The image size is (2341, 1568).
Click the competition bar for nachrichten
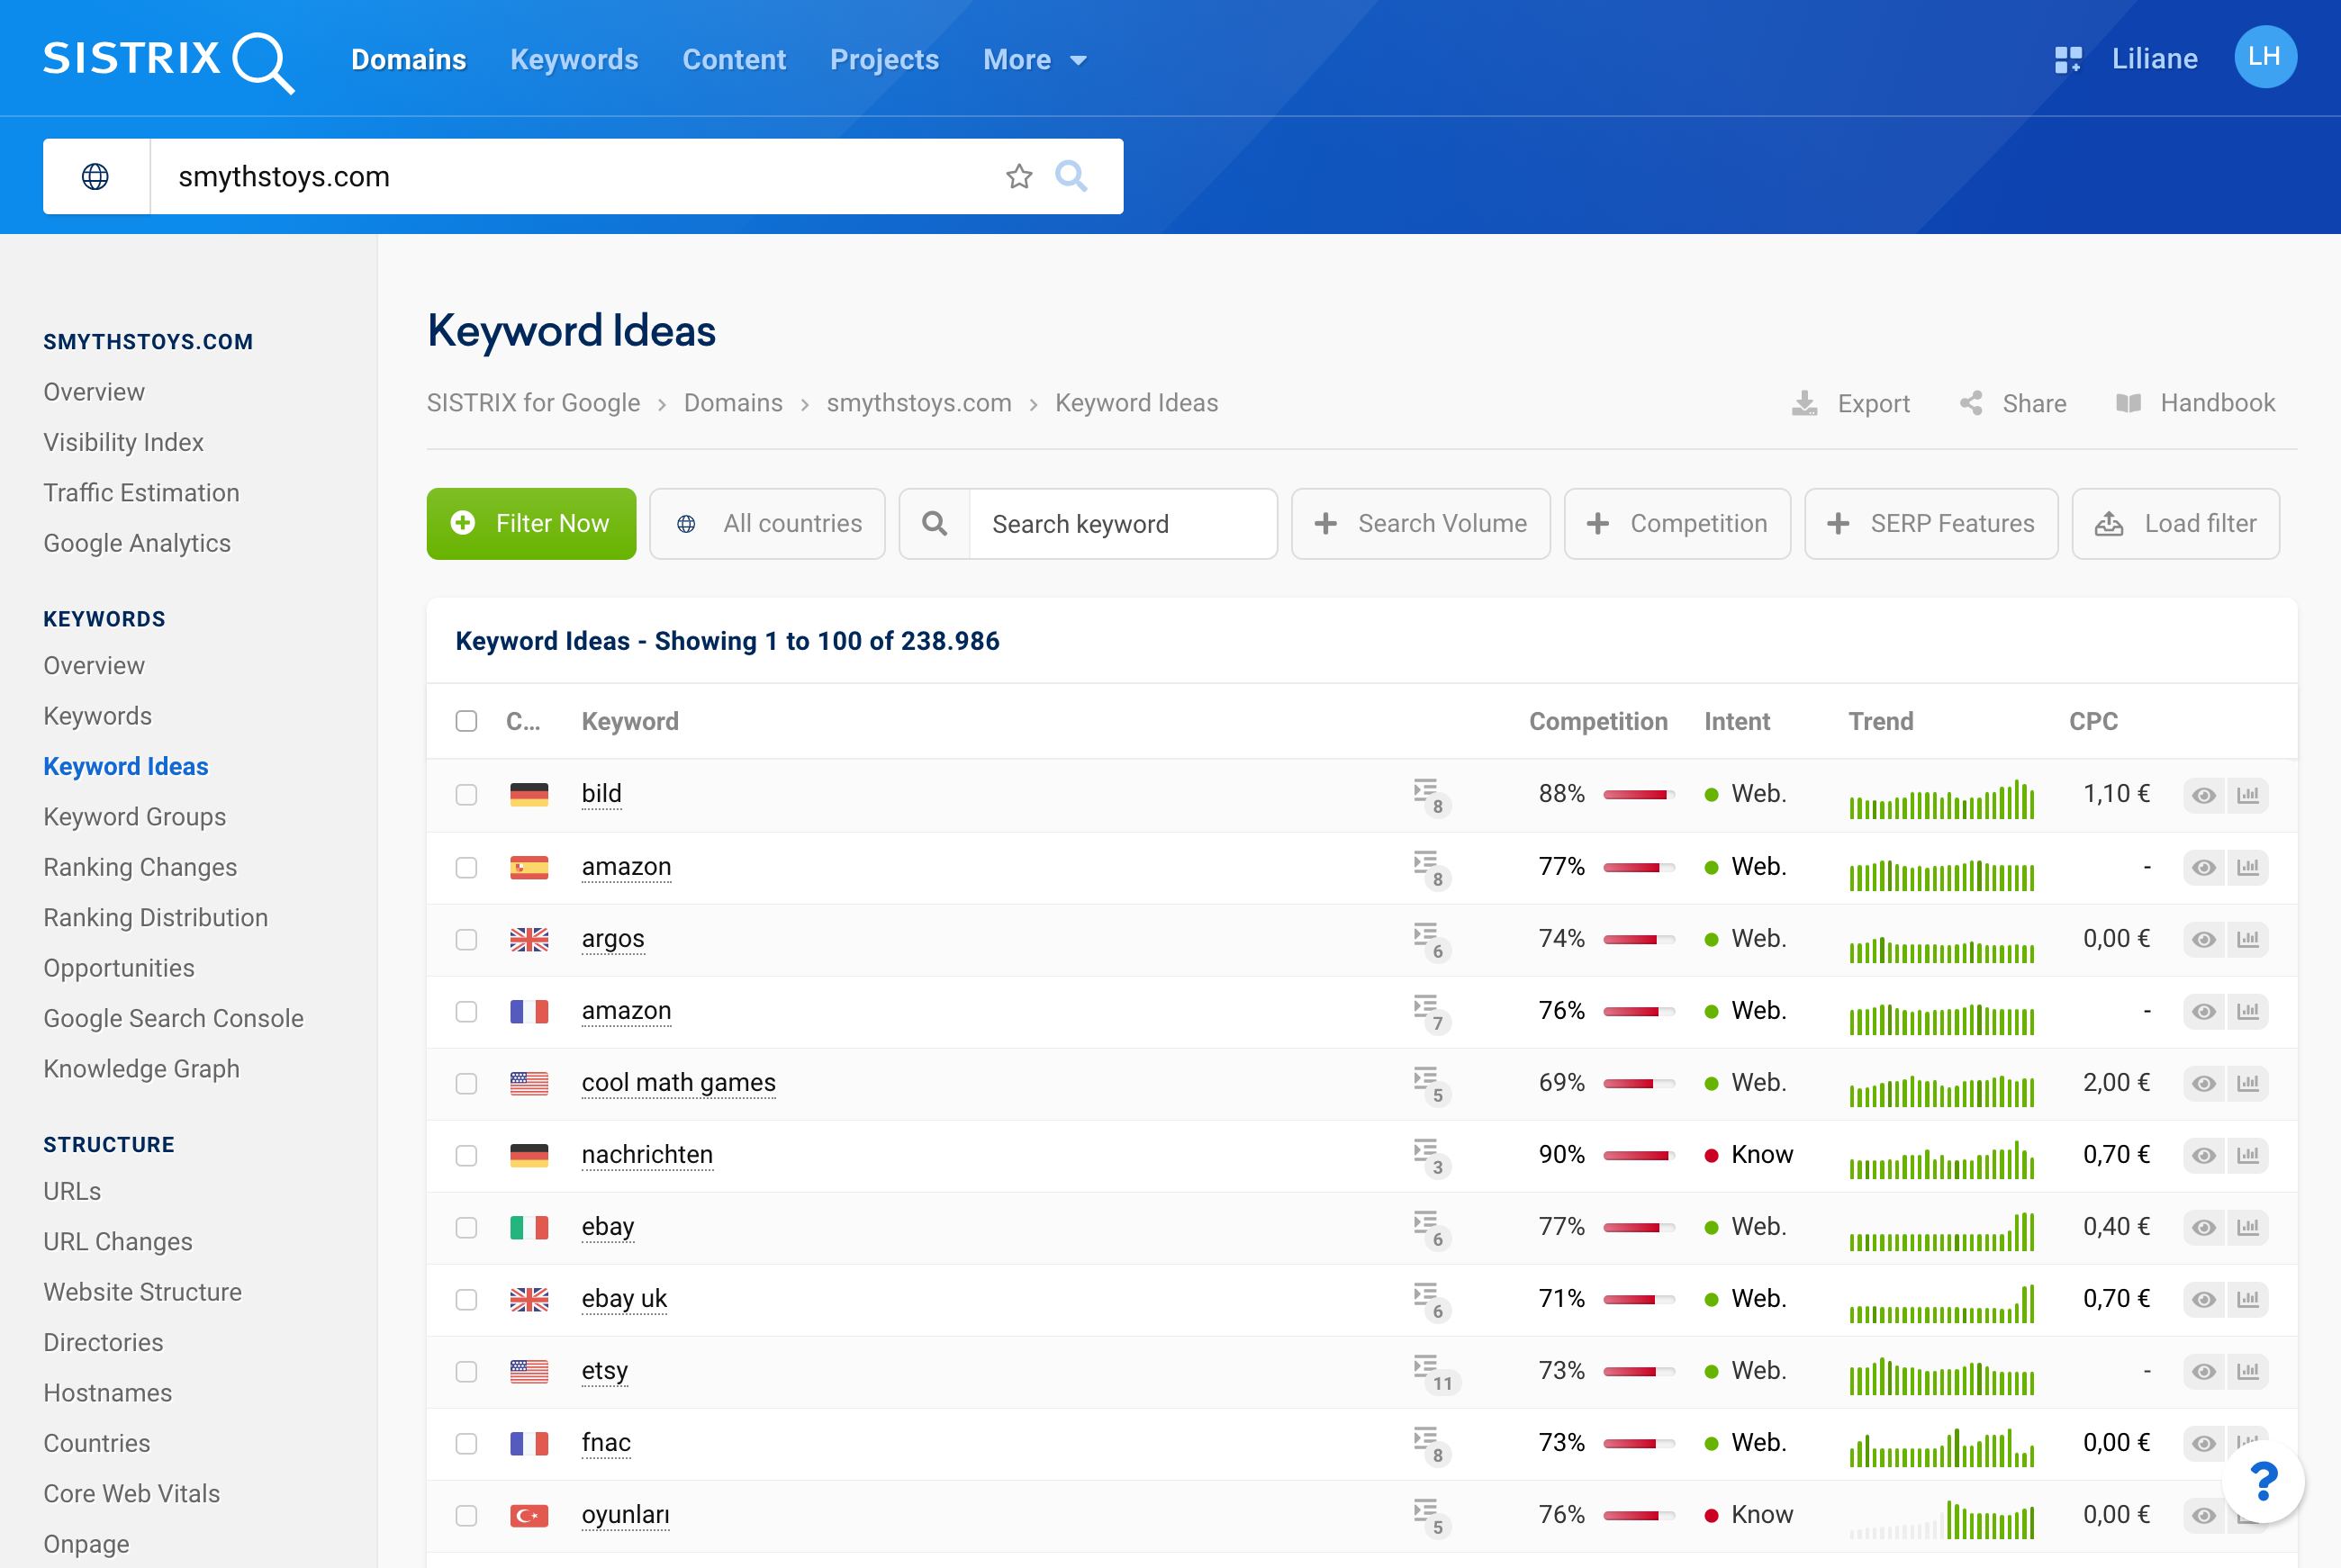click(1638, 1155)
